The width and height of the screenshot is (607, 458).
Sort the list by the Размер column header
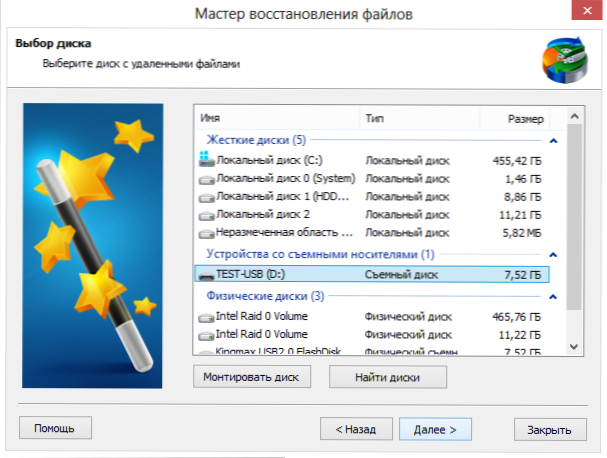[515, 118]
